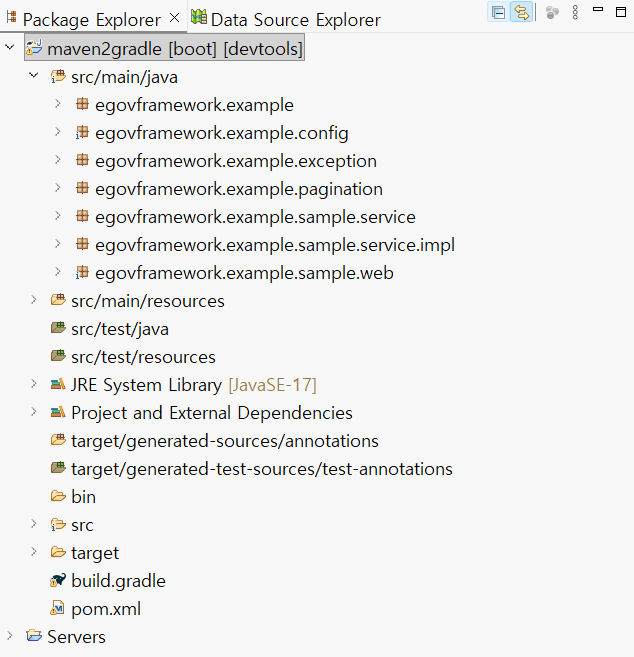
Task: Toggle Link with Editor button
Action: coord(521,13)
